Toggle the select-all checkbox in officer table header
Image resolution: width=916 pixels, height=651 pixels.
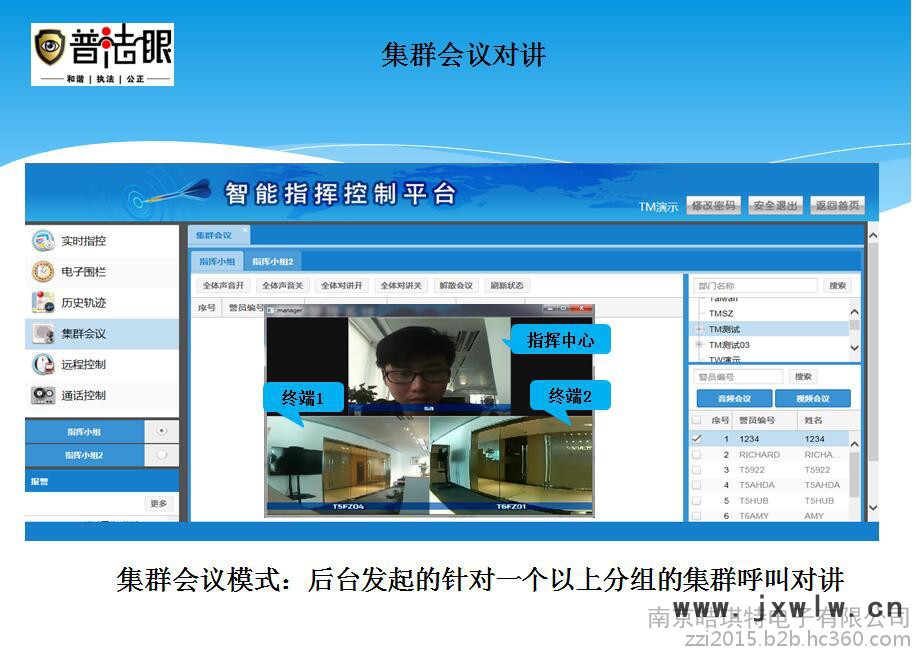pyautogui.click(x=697, y=420)
